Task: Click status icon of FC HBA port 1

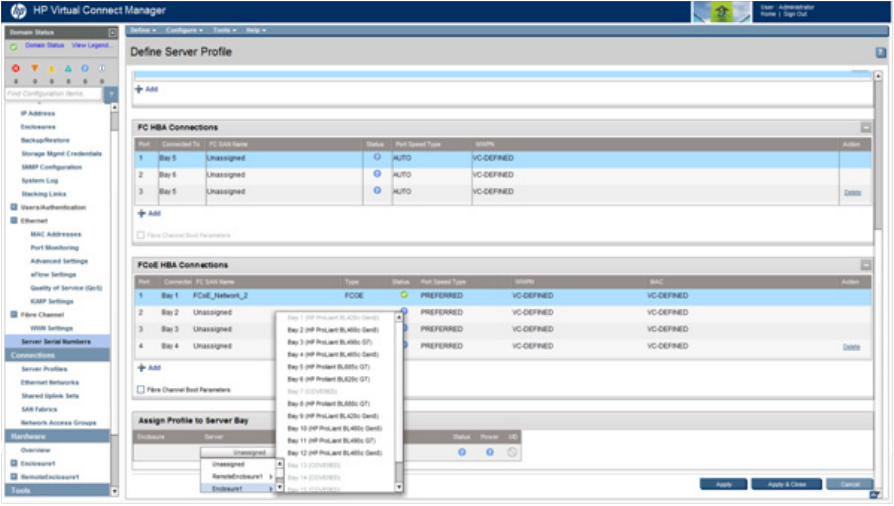Action: (x=377, y=157)
